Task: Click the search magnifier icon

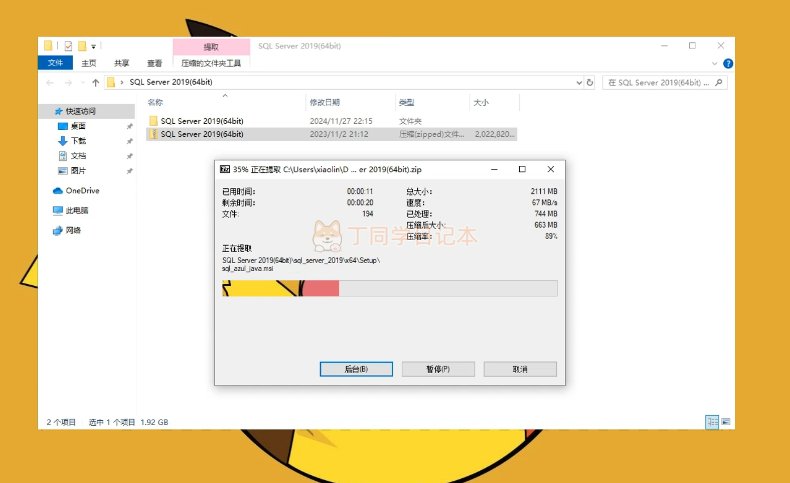Action: point(719,83)
